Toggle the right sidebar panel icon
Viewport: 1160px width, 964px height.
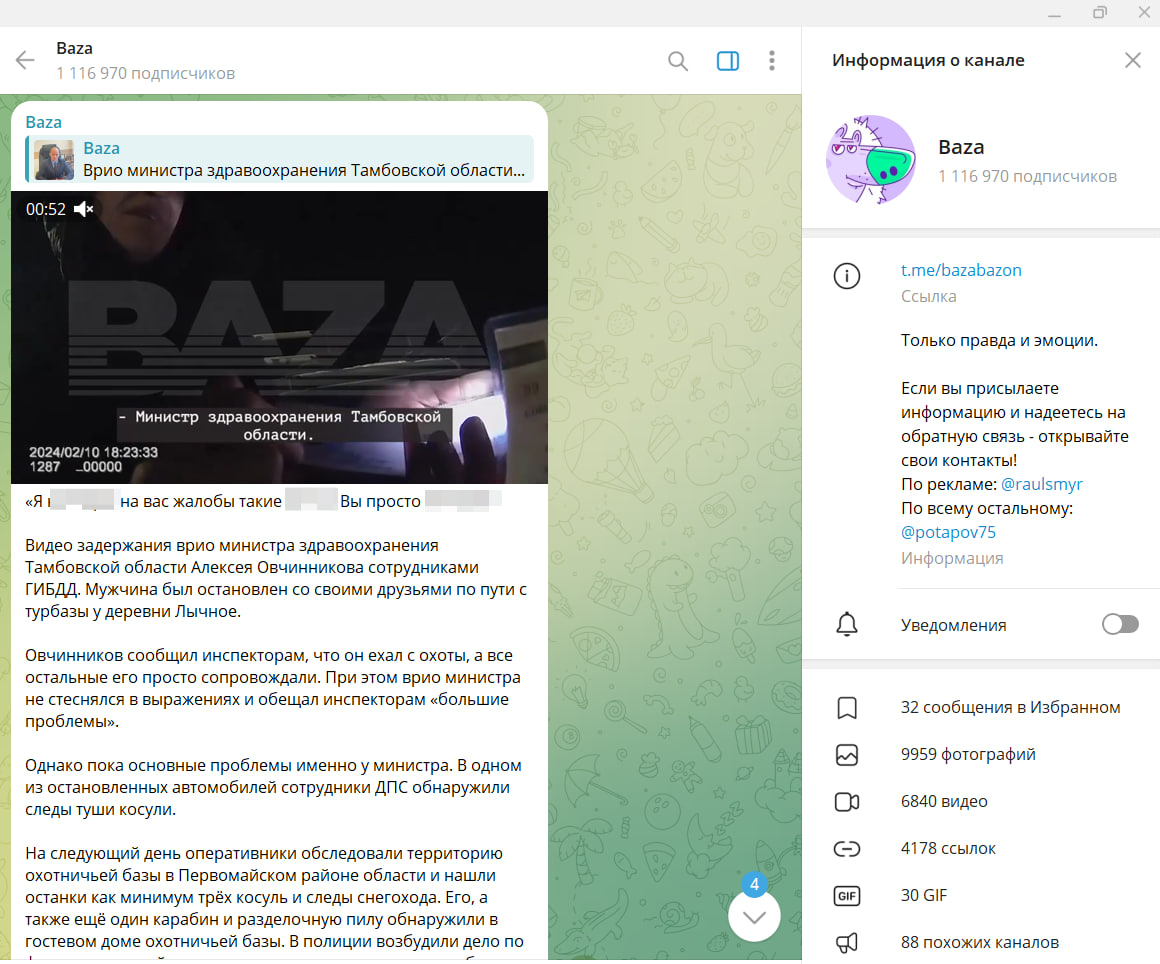pyautogui.click(x=728, y=61)
